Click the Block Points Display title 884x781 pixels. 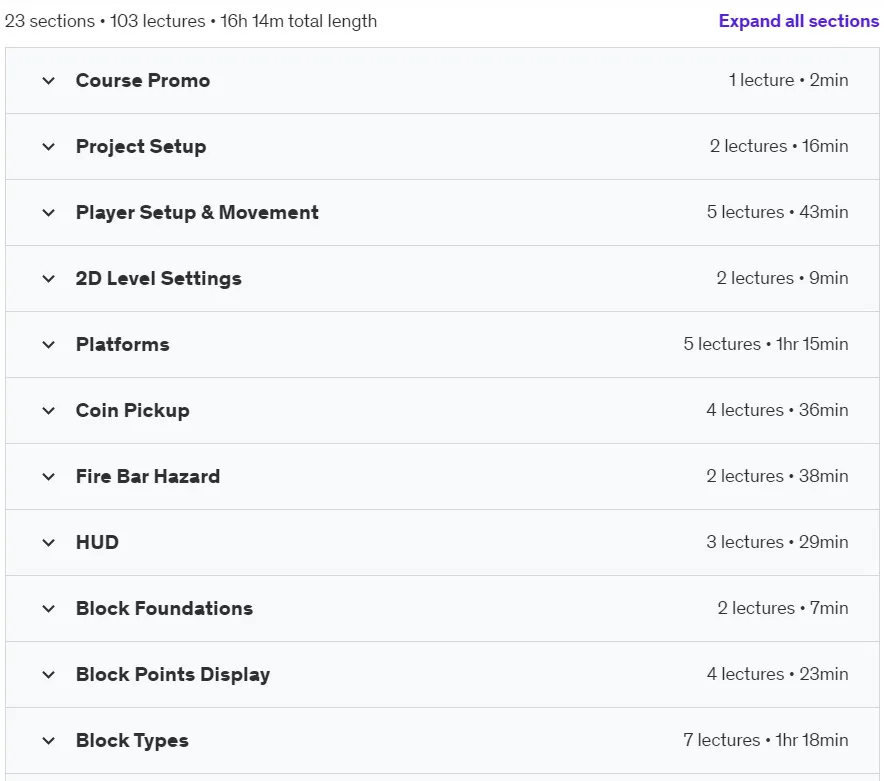pos(173,674)
